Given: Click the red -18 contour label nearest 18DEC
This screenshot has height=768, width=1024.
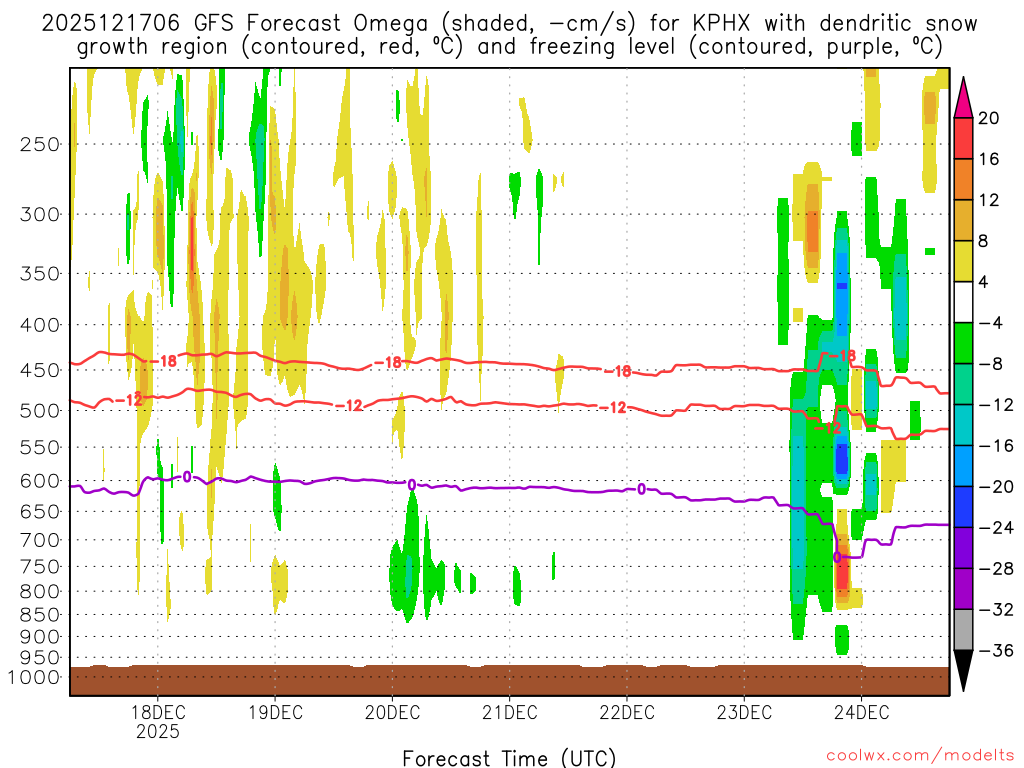Looking at the screenshot, I should [163, 360].
